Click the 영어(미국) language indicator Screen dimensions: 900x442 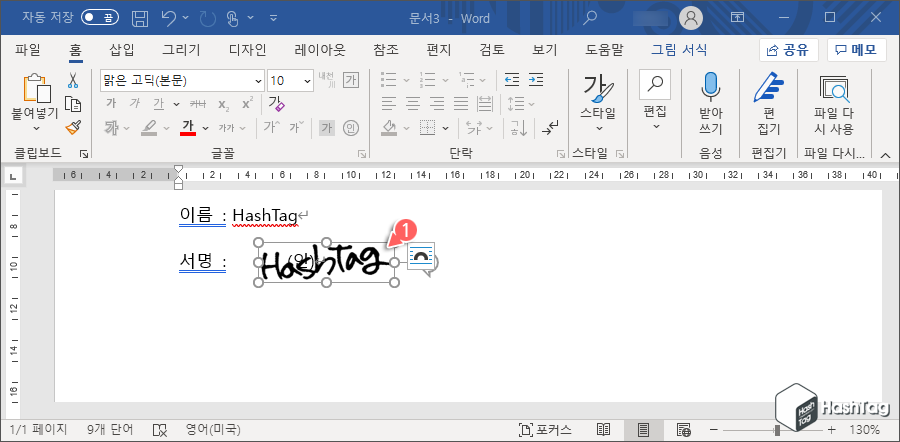213,429
